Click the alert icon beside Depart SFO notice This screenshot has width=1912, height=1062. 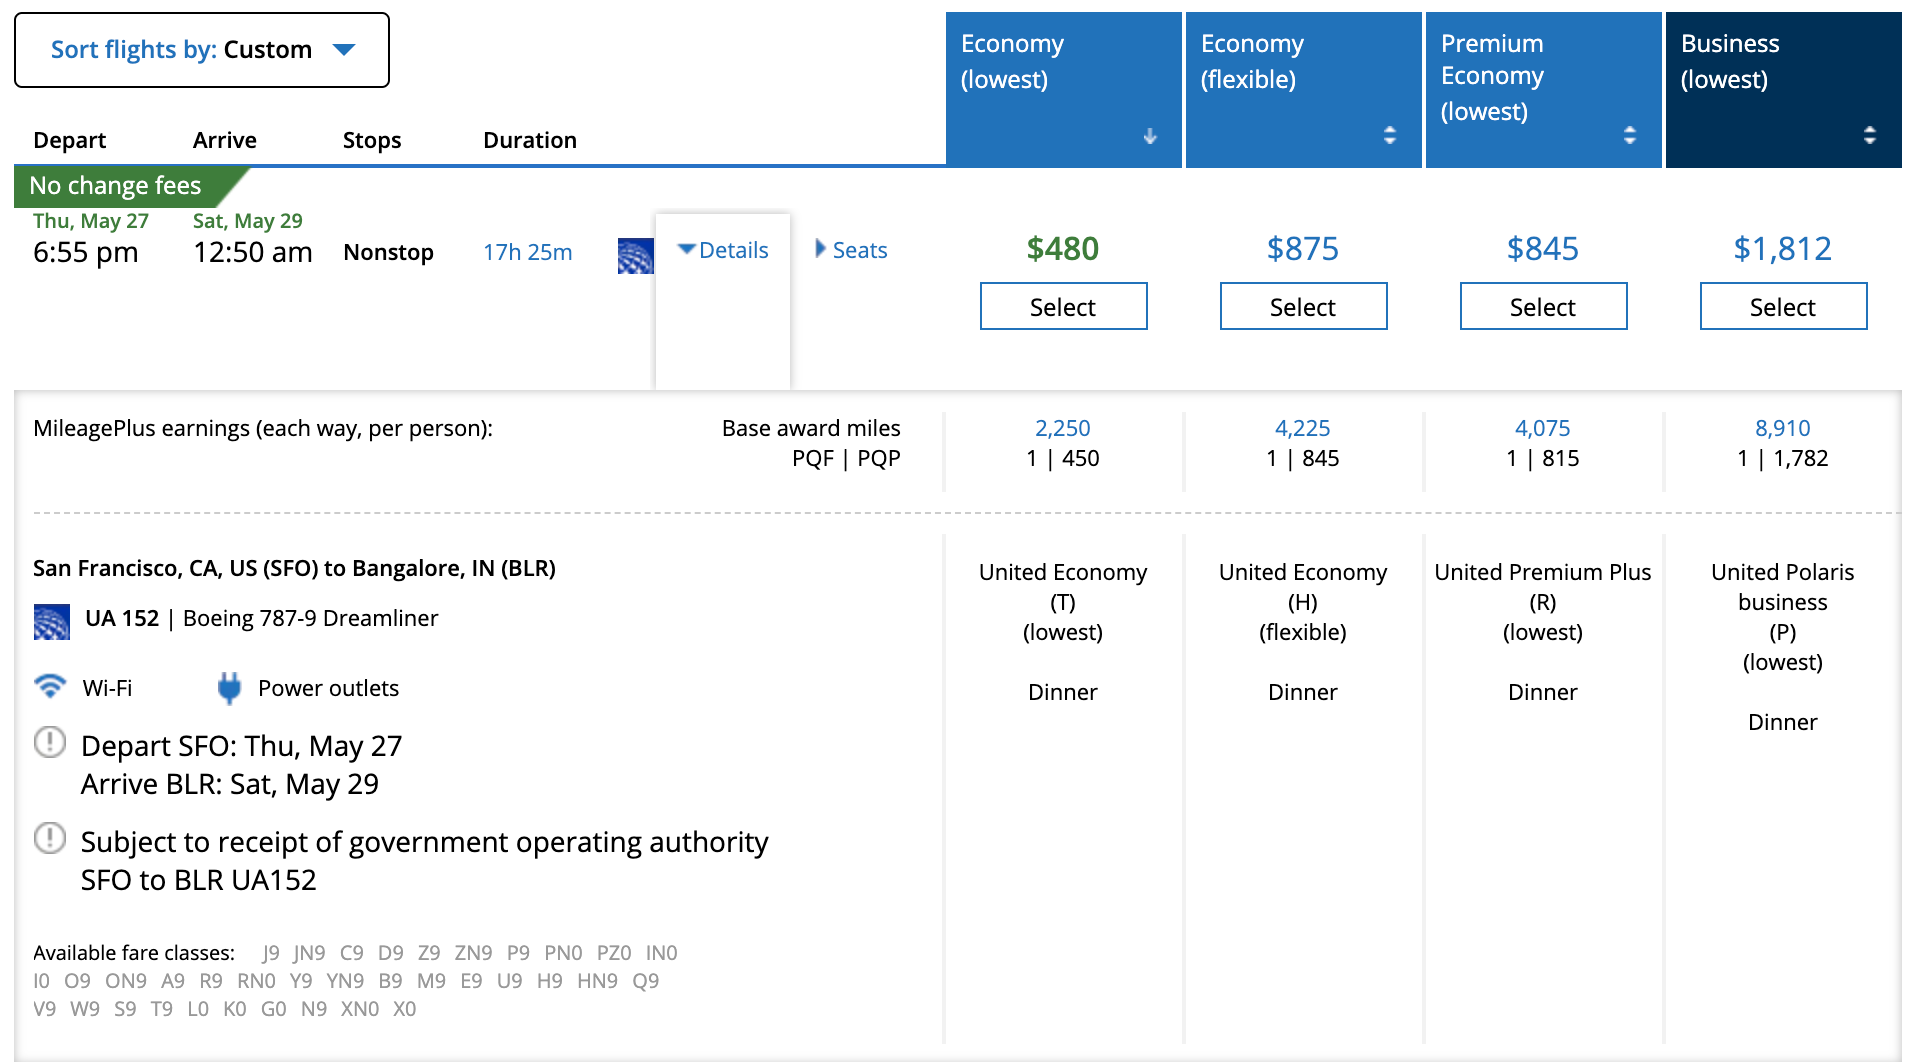point(50,742)
